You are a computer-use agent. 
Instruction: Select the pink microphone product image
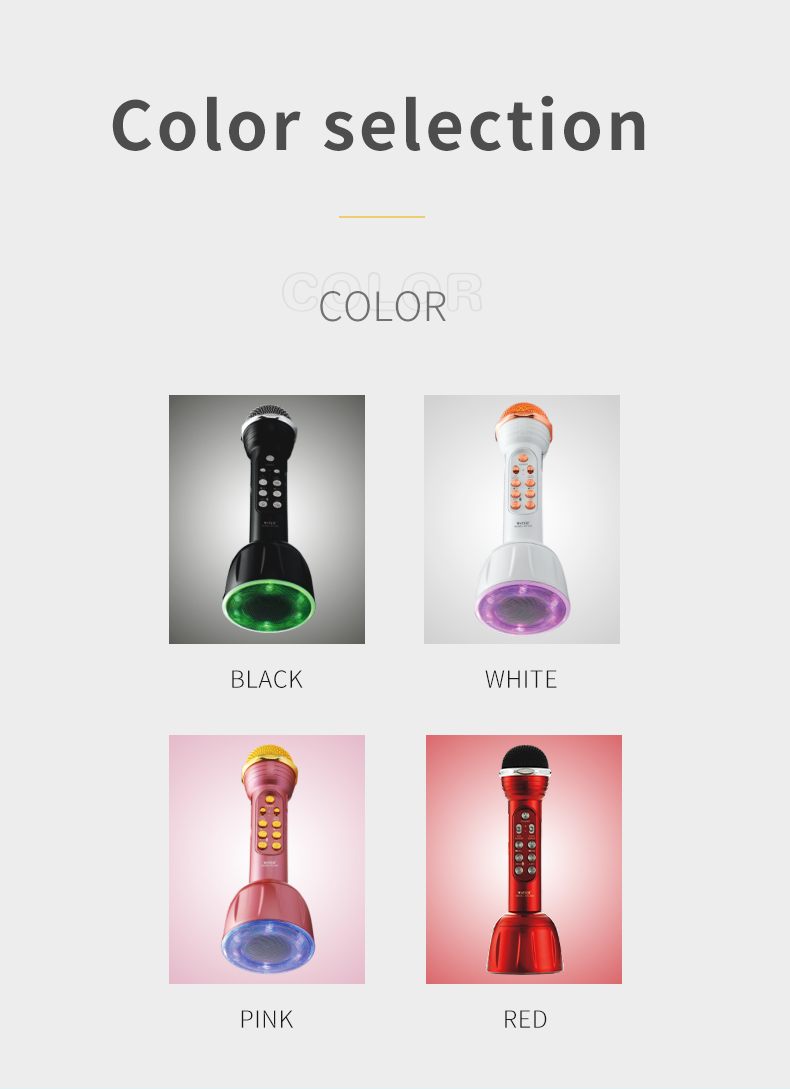pos(267,859)
